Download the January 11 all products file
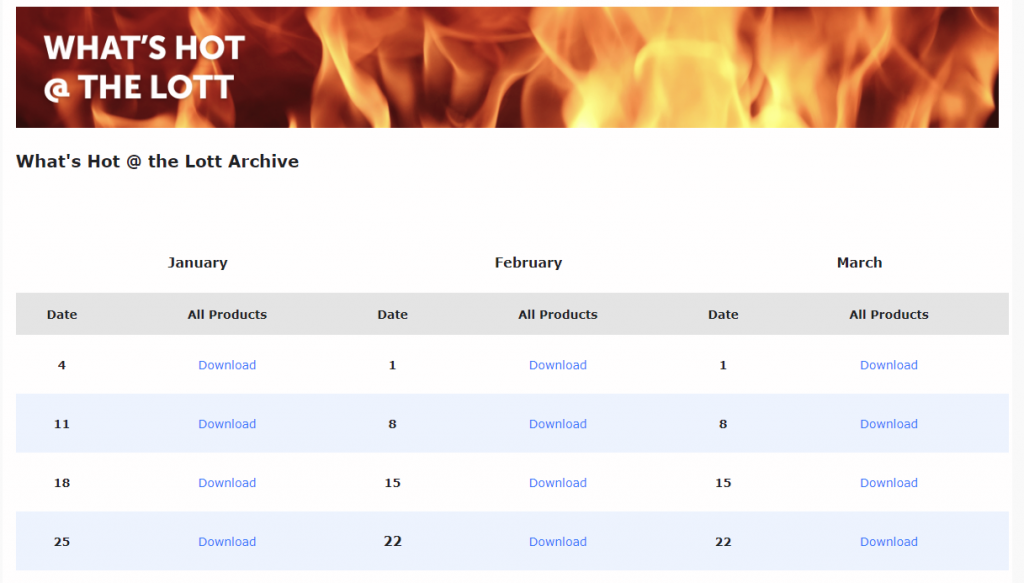Screen dimensions: 1024x583 coord(227,424)
